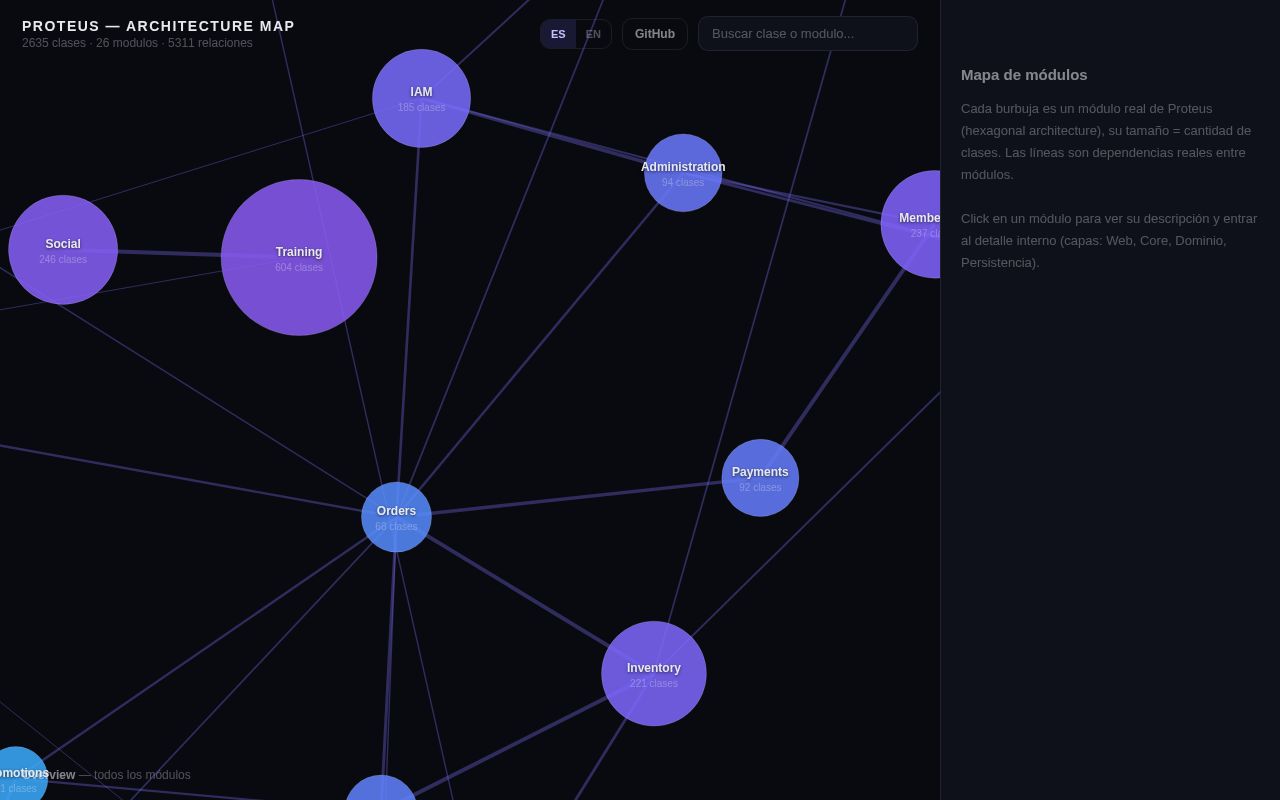The width and height of the screenshot is (1280, 800).
Task: Select the Training module bubble
Action: (x=299, y=257)
